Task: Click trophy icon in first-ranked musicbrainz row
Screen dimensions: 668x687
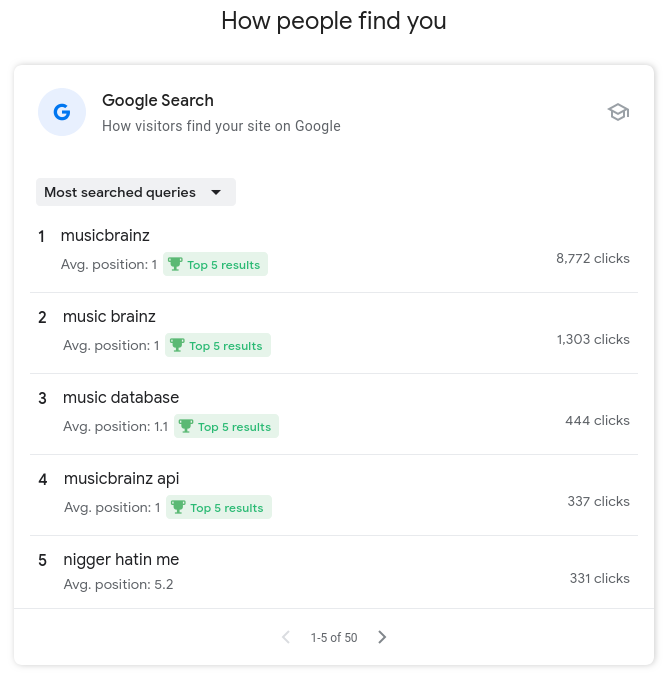Action: (x=175, y=265)
